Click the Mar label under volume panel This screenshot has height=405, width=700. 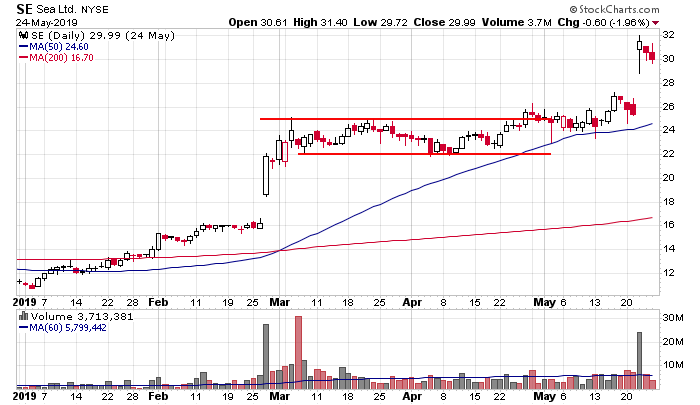pyautogui.click(x=279, y=396)
